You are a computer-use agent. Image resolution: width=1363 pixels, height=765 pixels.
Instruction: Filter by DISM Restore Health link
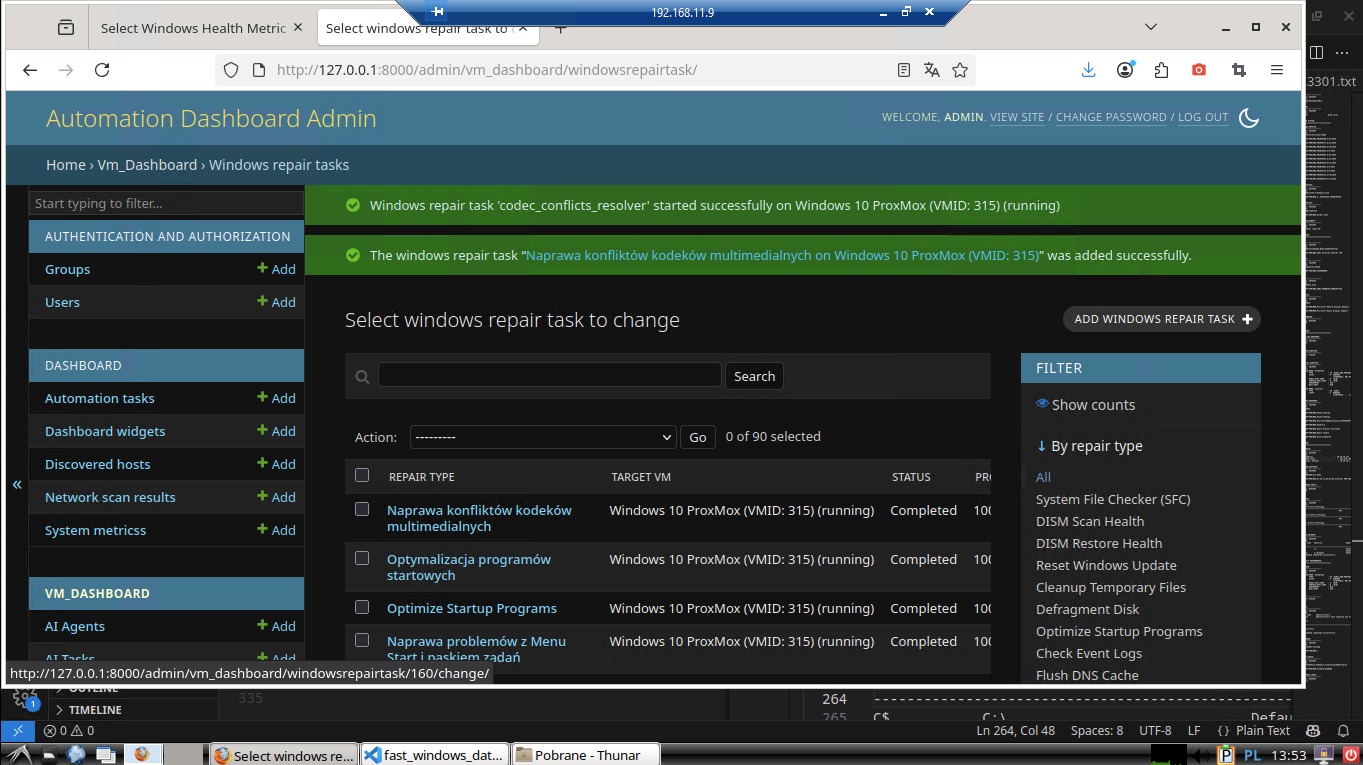(x=1098, y=543)
